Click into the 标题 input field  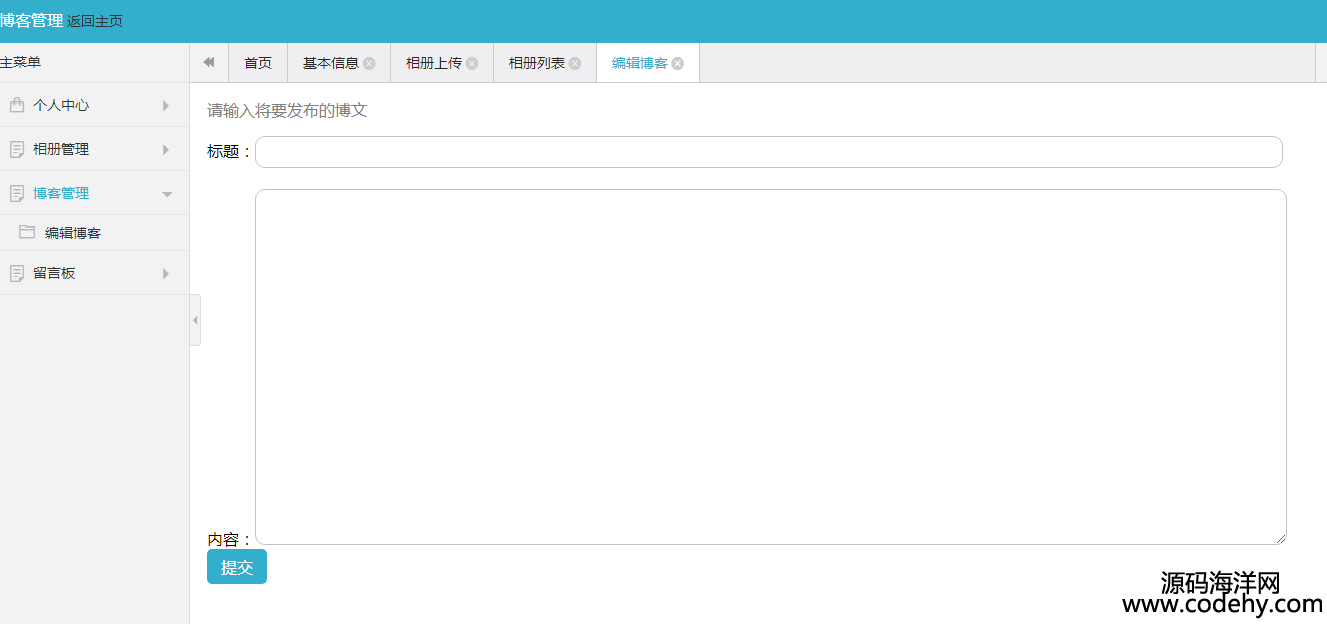click(768, 152)
